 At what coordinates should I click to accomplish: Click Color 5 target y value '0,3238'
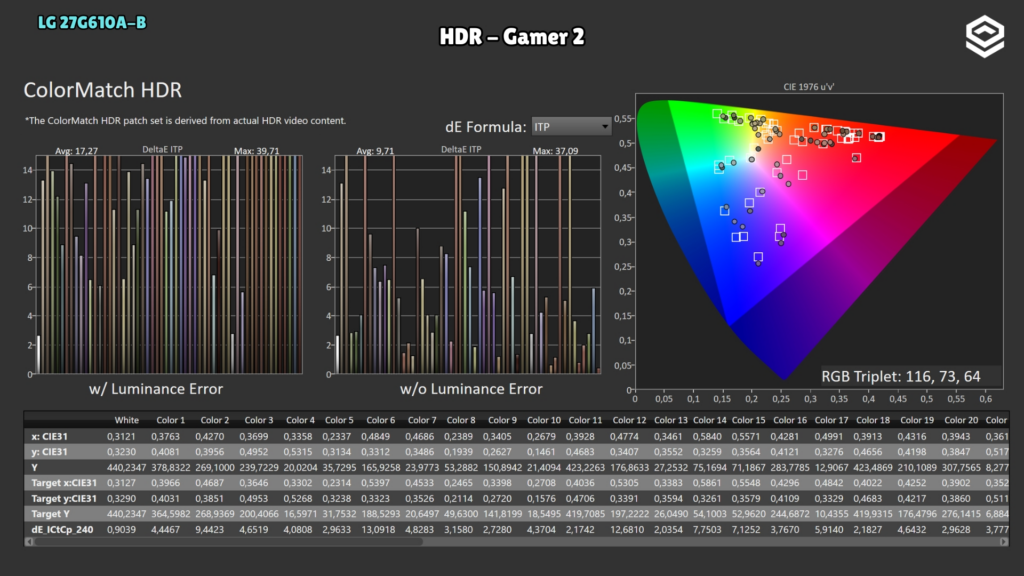[x=337, y=498]
